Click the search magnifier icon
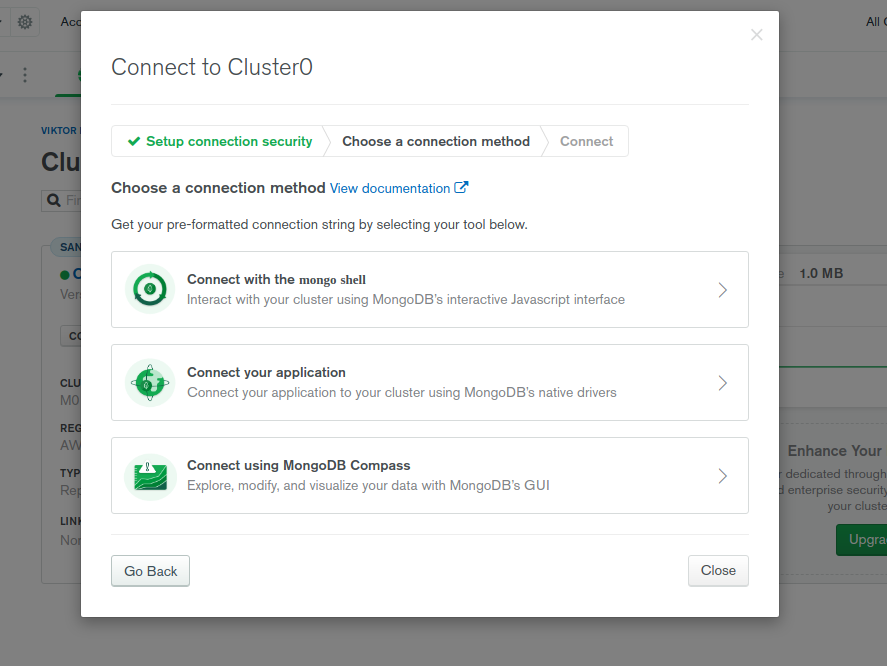Viewport: 887px width, 666px height. (52, 201)
